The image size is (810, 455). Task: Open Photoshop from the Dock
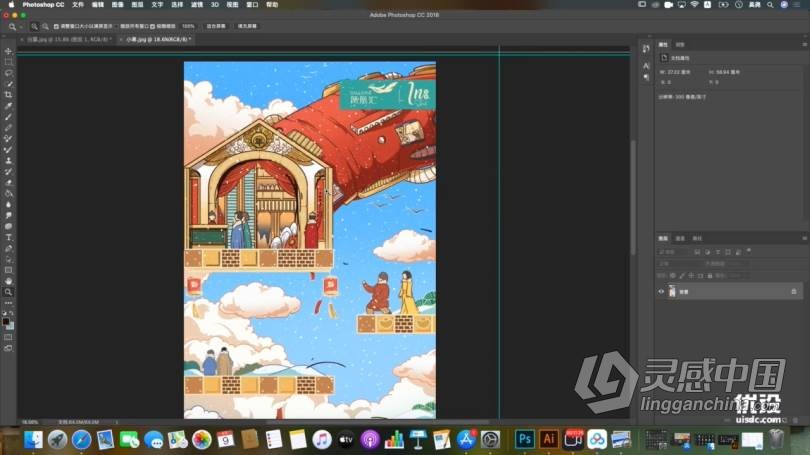[x=524, y=440]
